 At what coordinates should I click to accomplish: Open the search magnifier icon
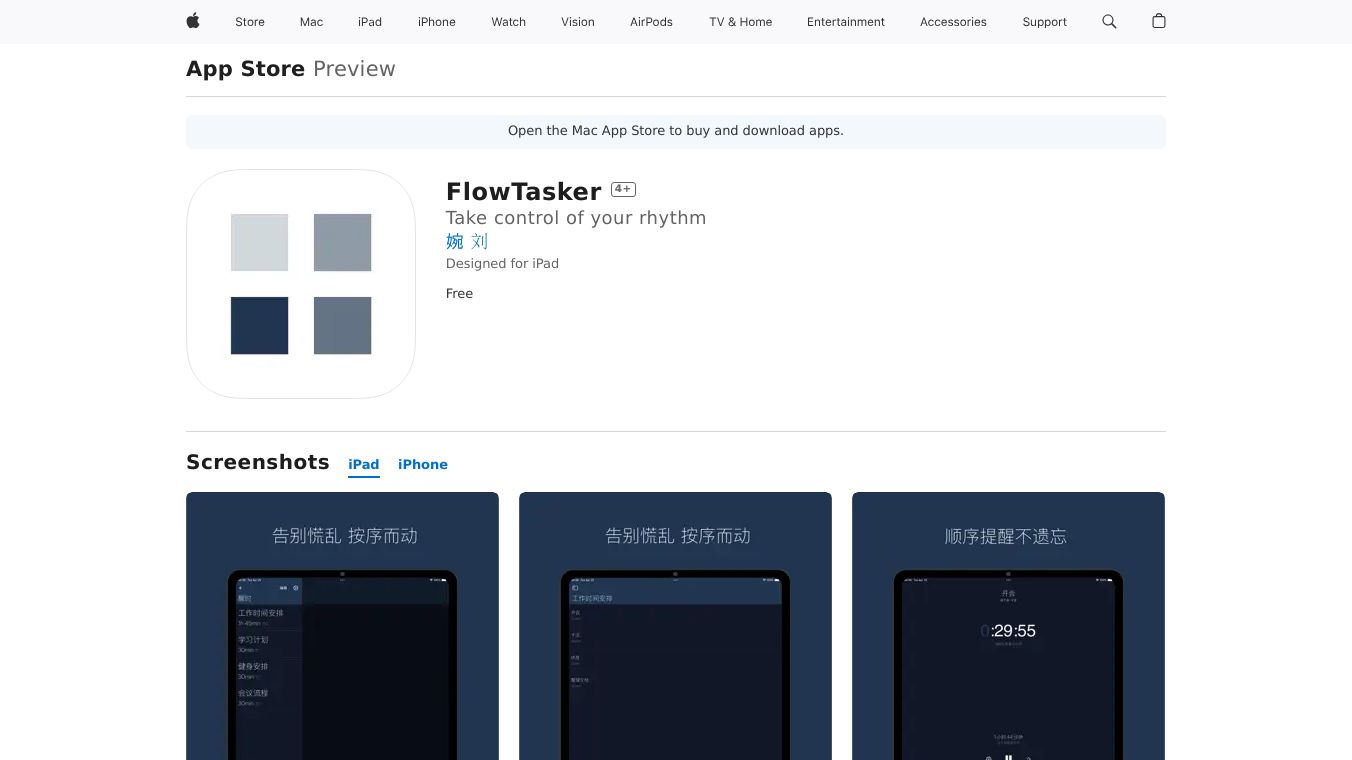(1109, 21)
